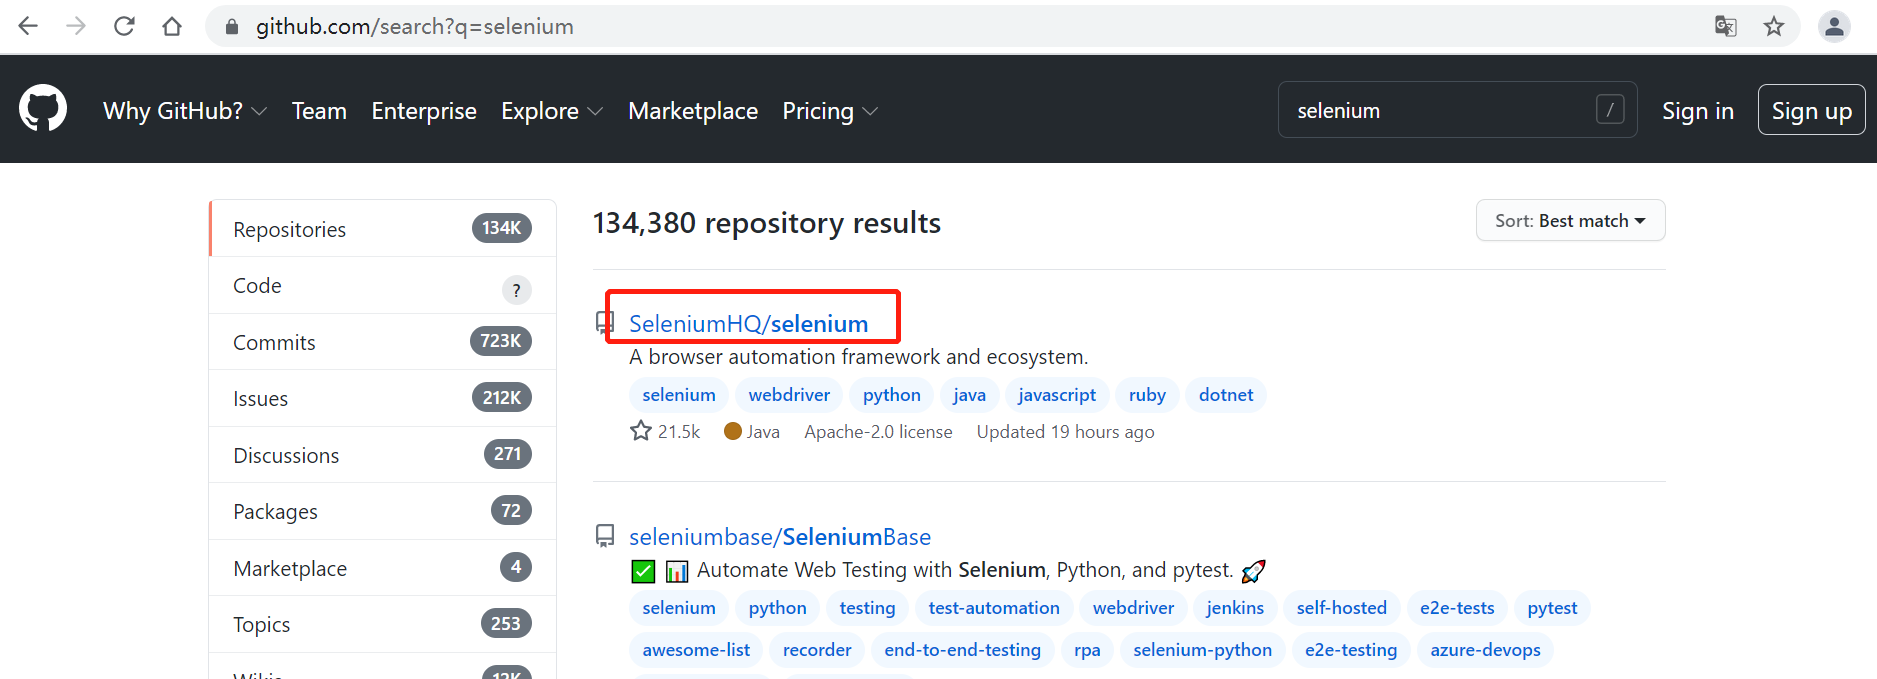Open the Sort: Best match dropdown
This screenshot has width=1877, height=679.
(x=1570, y=220)
